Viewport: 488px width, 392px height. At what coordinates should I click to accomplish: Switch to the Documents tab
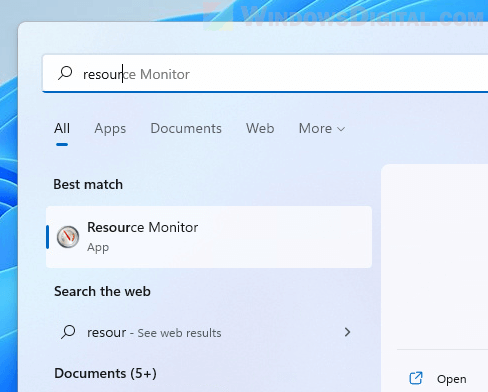186,128
